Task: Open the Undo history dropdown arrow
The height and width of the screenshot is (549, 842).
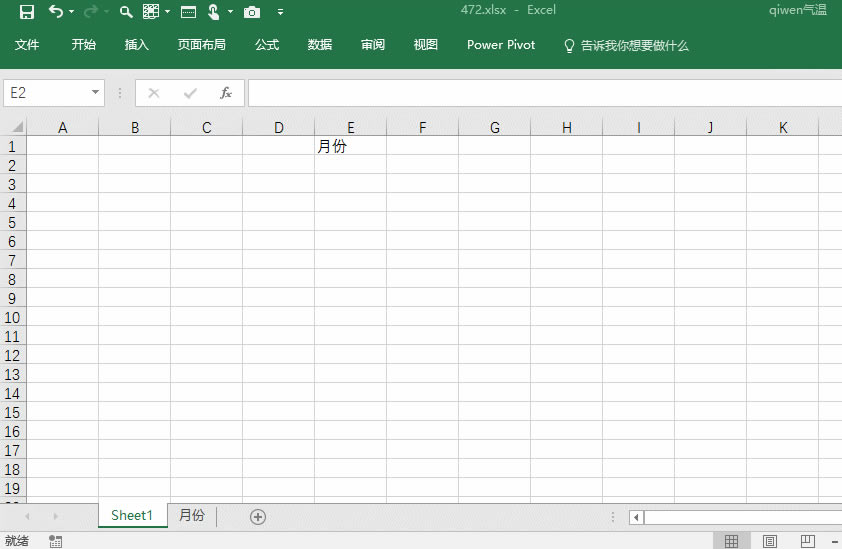Action: click(x=72, y=12)
